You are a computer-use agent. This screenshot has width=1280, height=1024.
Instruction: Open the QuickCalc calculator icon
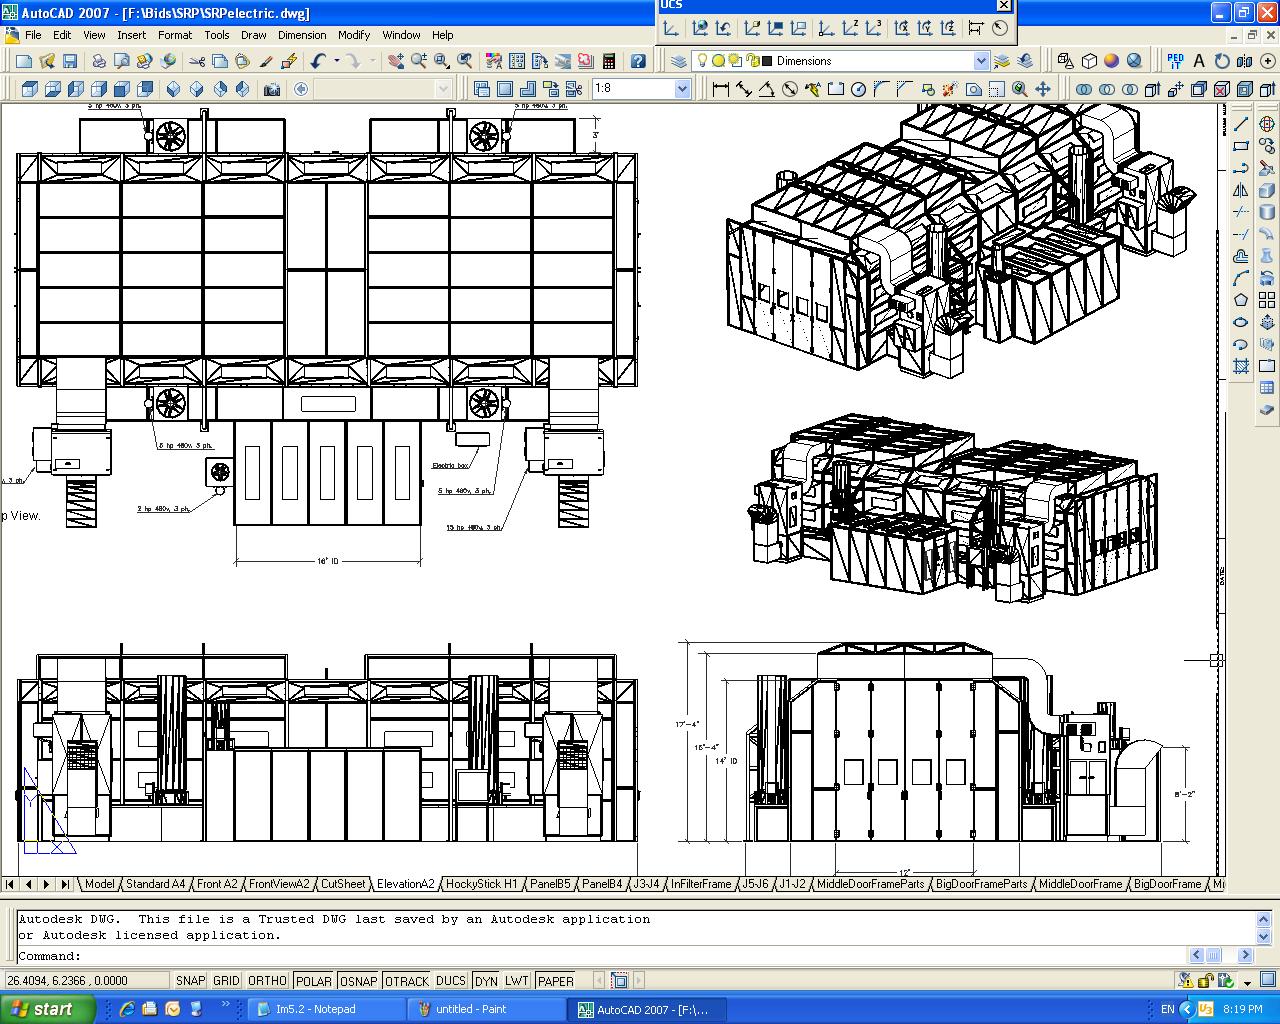[609, 61]
